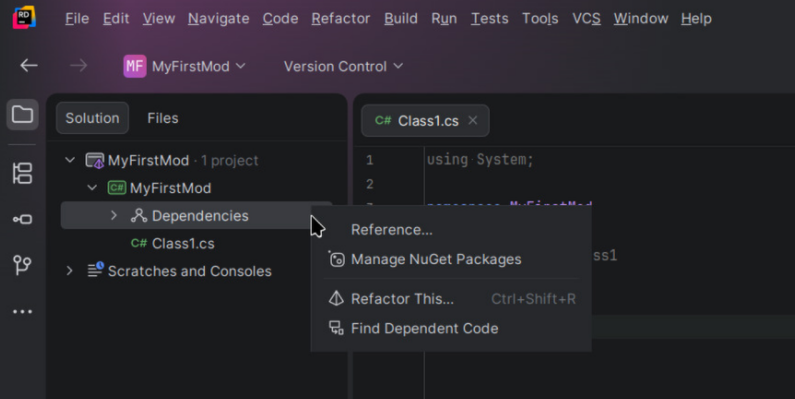Open the Explorer folder tool window

click(x=22, y=115)
